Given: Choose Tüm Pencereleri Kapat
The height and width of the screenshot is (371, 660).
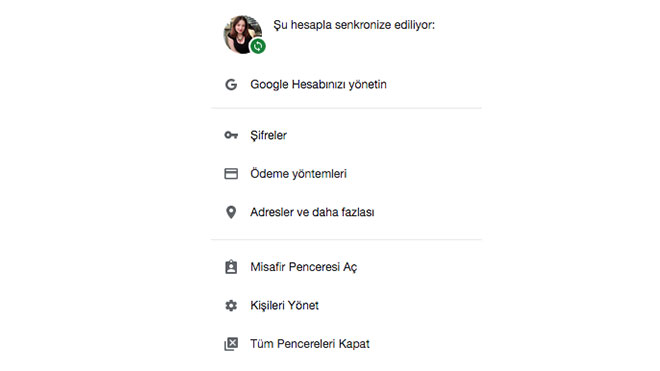Looking at the screenshot, I should tap(346, 344).
